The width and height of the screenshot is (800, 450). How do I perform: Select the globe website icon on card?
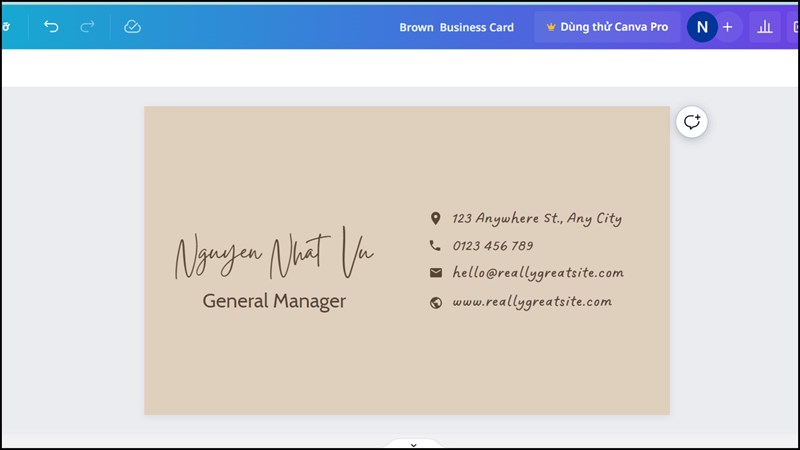click(436, 303)
